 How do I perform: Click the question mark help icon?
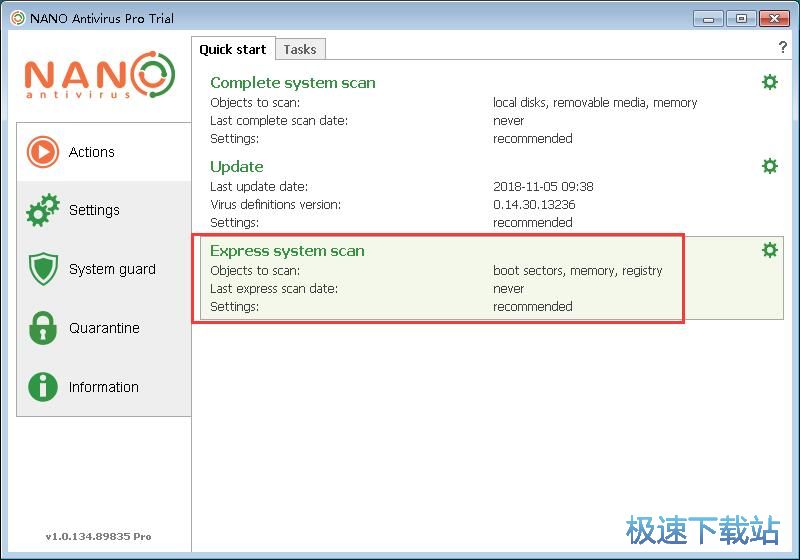click(x=783, y=47)
